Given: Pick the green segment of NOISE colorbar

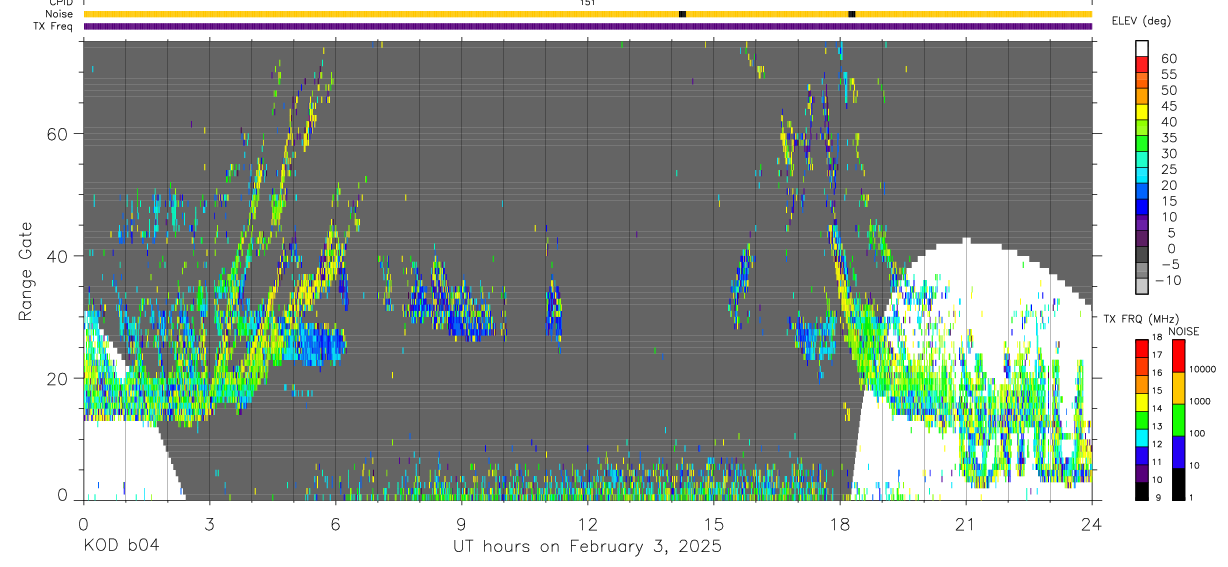Looking at the screenshot, I should tap(1178, 420).
